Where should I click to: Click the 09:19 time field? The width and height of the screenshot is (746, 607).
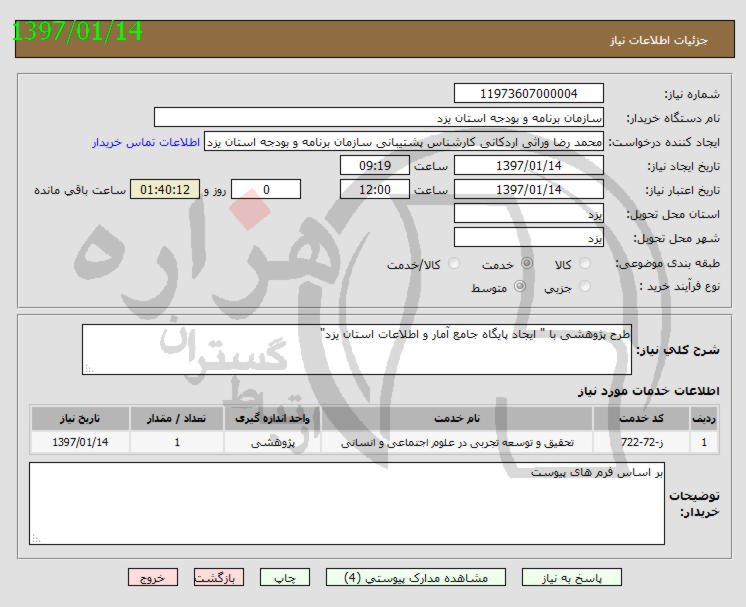[375, 165]
